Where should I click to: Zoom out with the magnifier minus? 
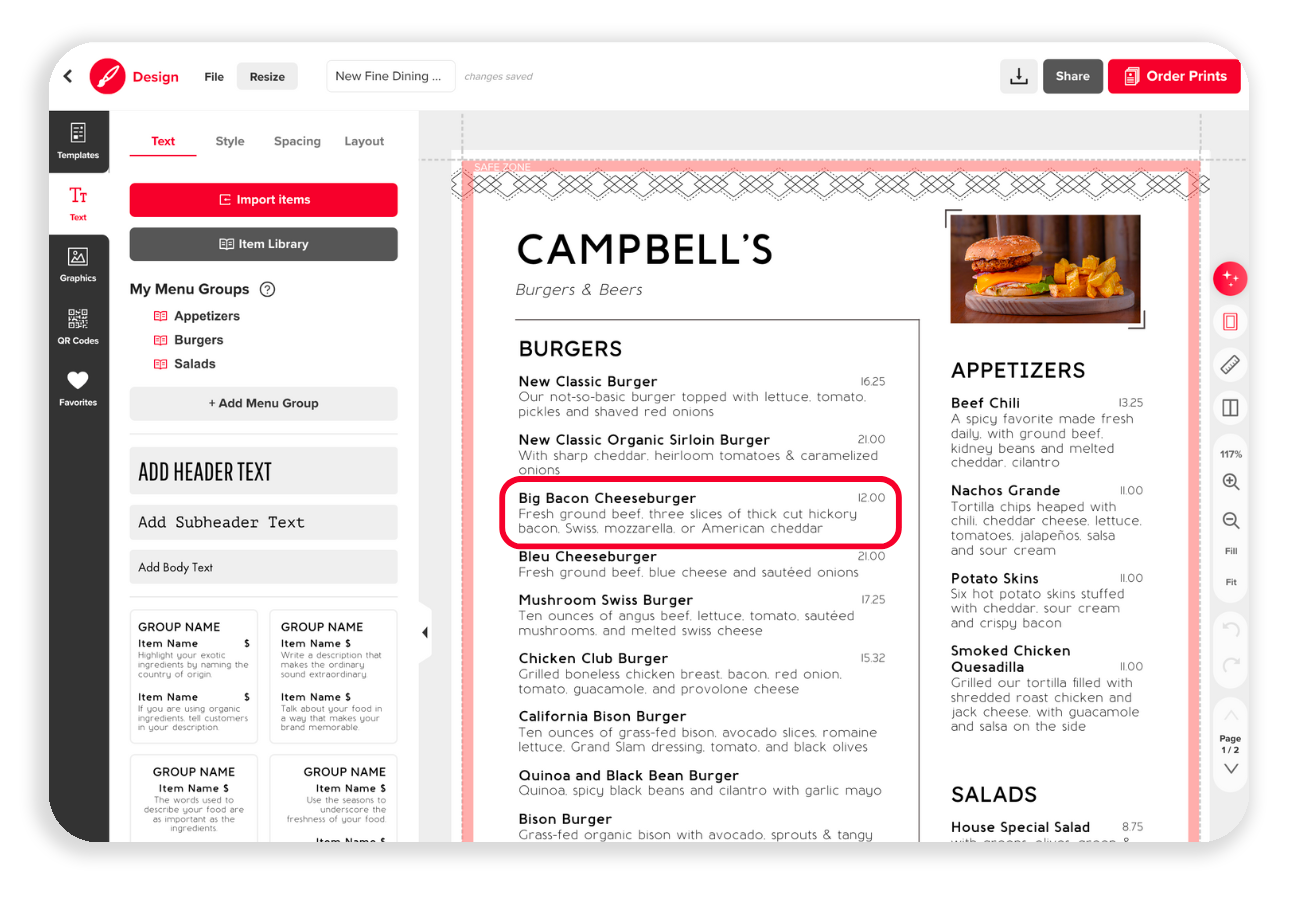[x=1231, y=521]
